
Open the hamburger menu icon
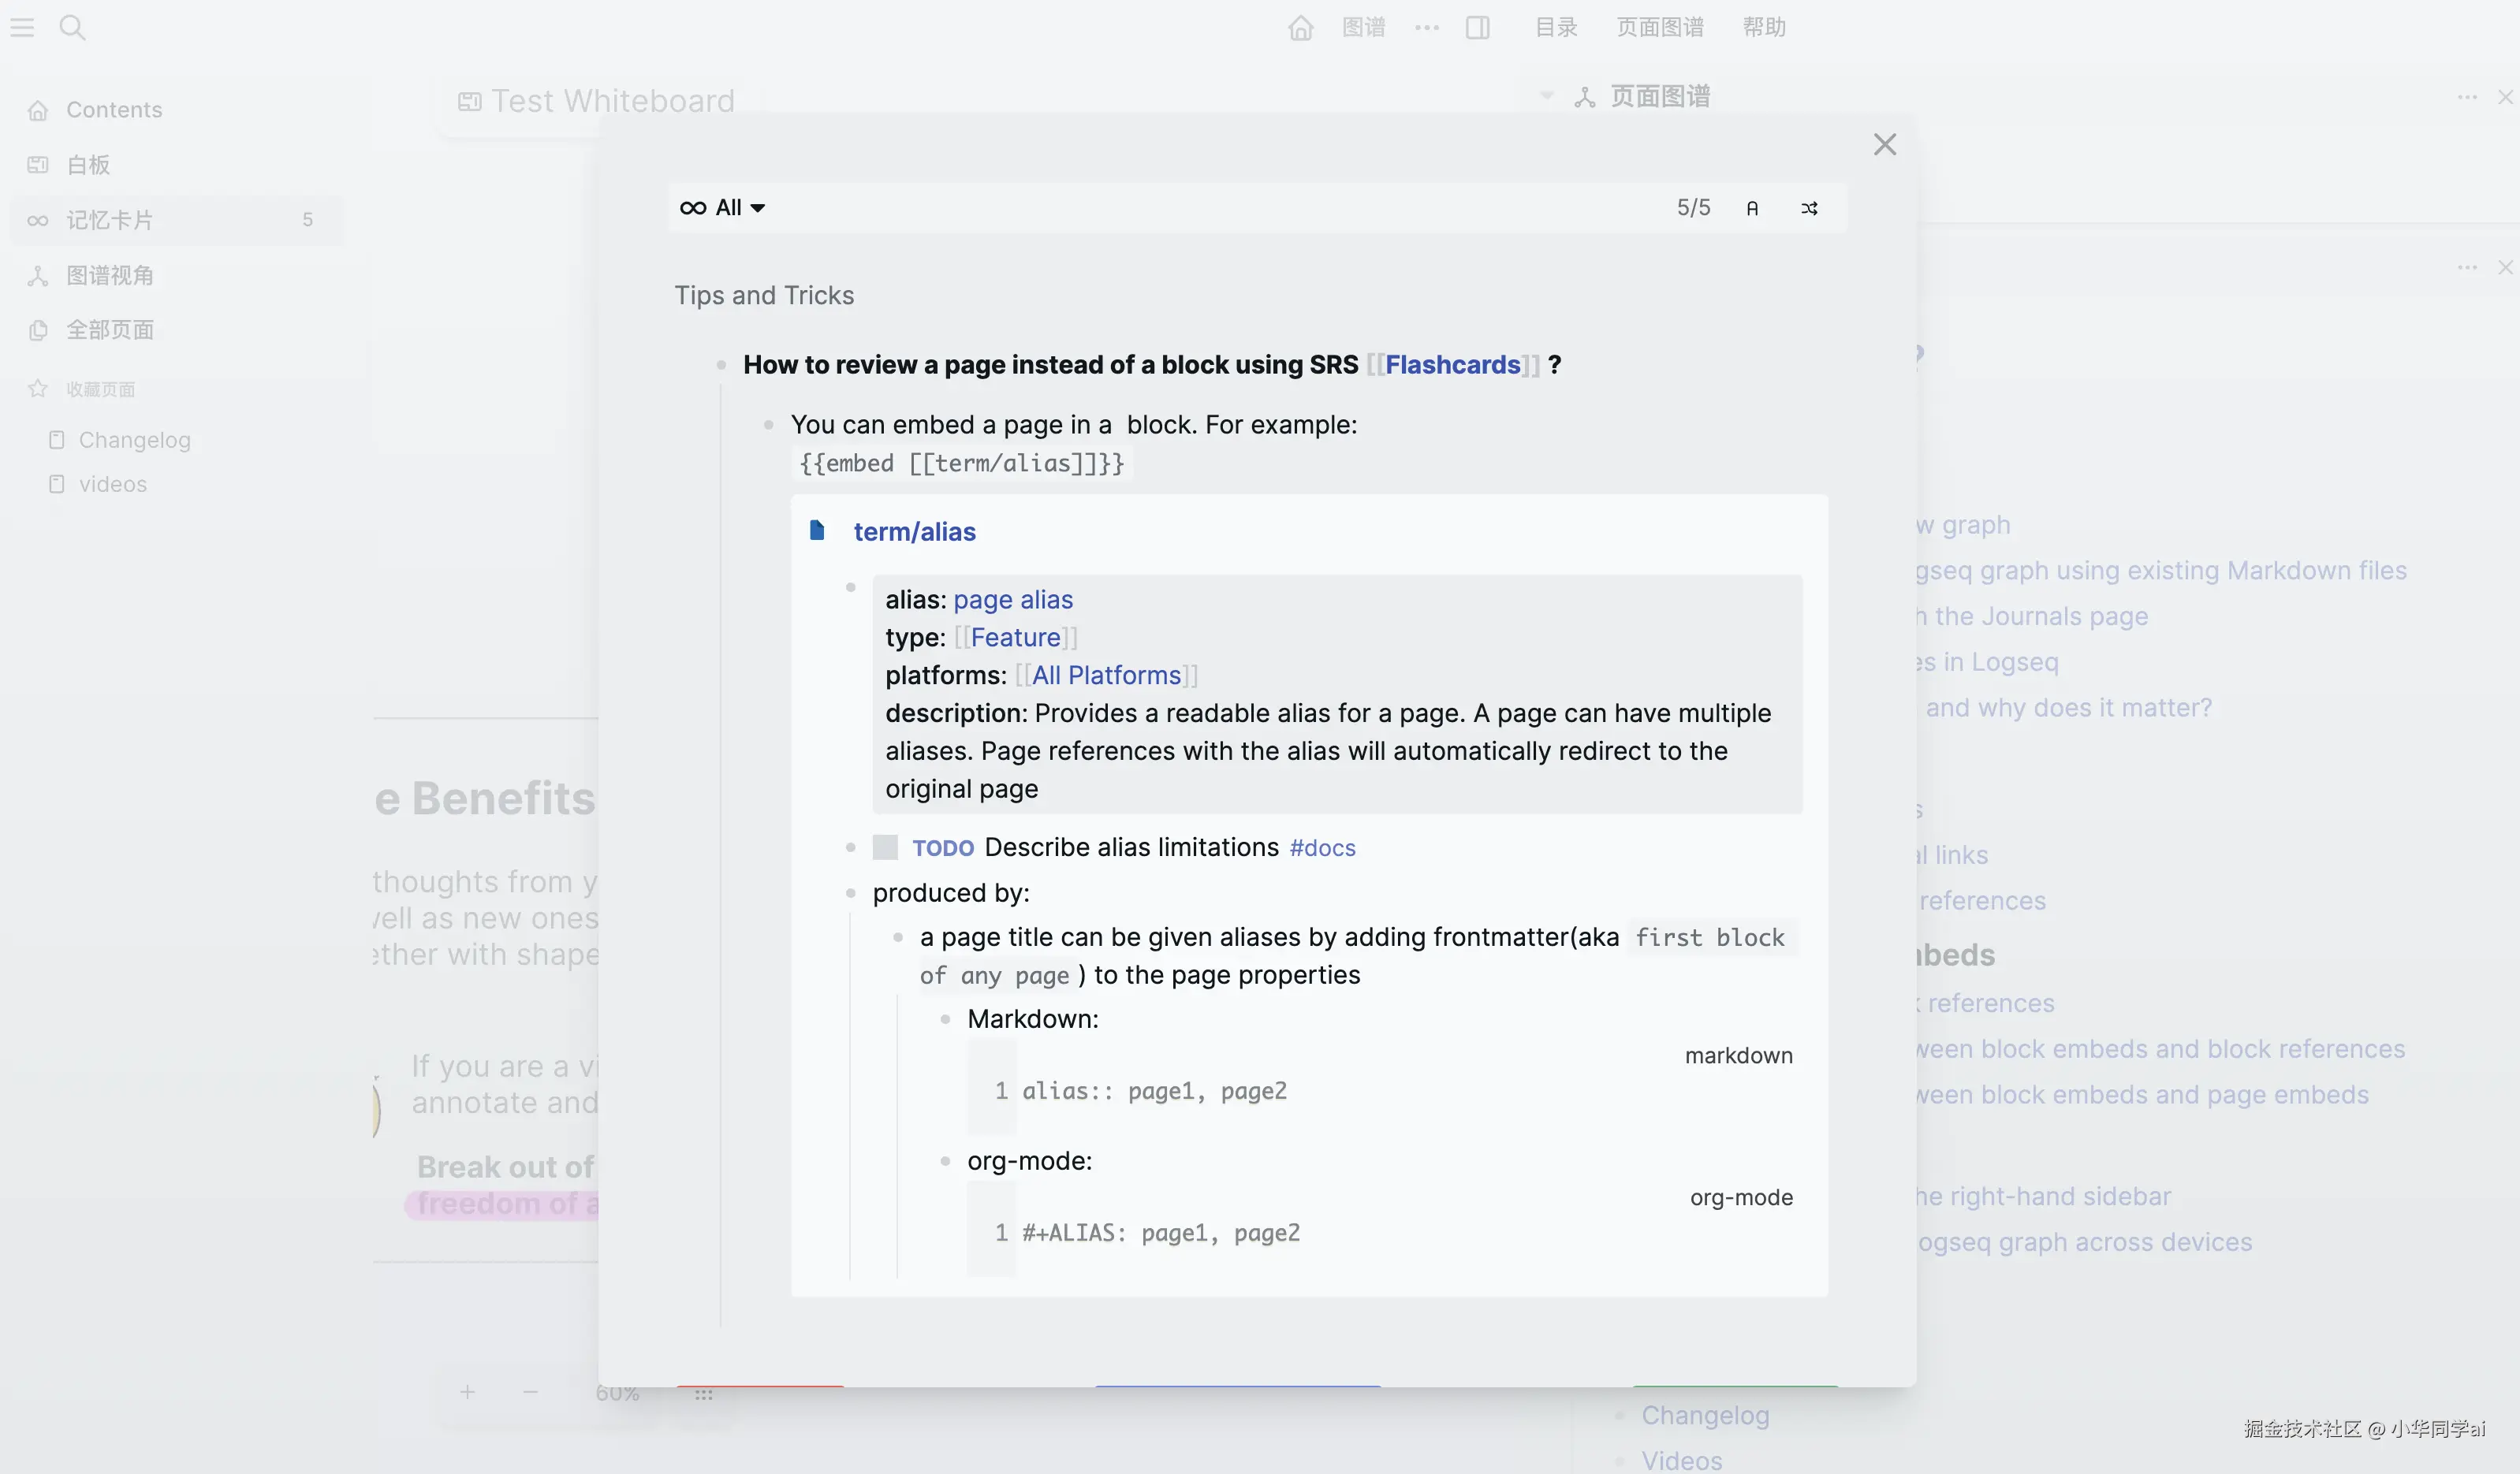22,27
